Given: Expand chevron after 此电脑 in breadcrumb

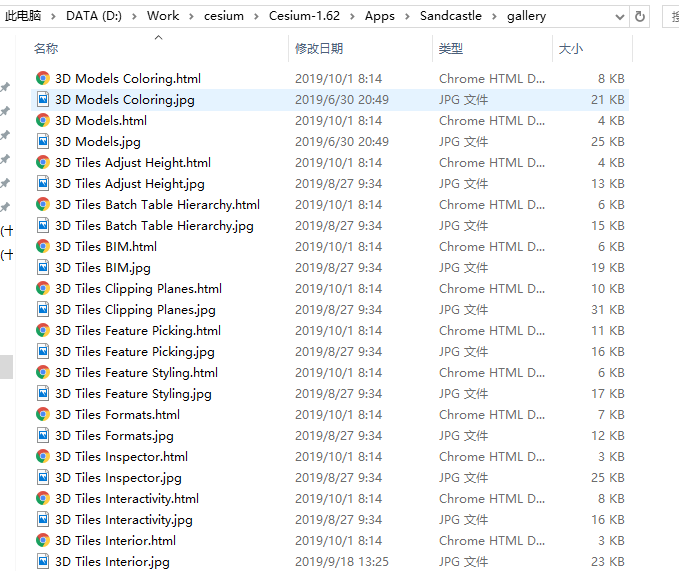Looking at the screenshot, I should pyautogui.click(x=53, y=16).
